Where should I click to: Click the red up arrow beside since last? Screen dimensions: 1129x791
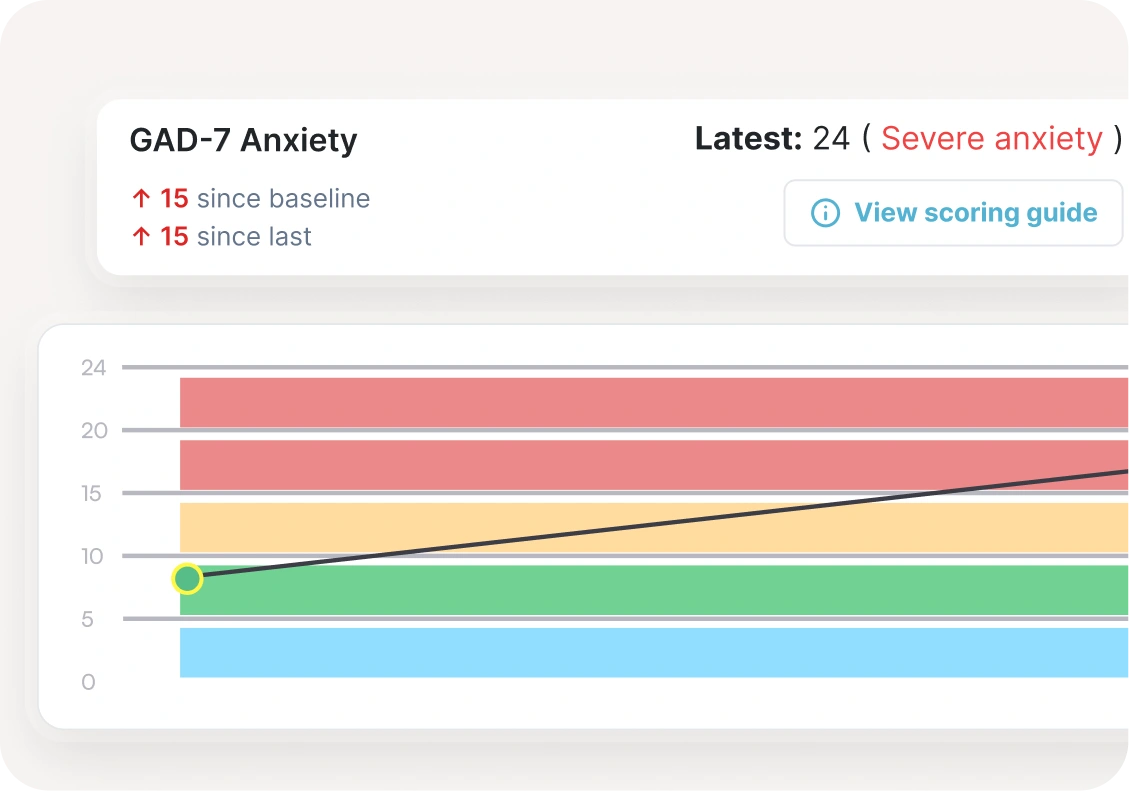pyautogui.click(x=141, y=237)
